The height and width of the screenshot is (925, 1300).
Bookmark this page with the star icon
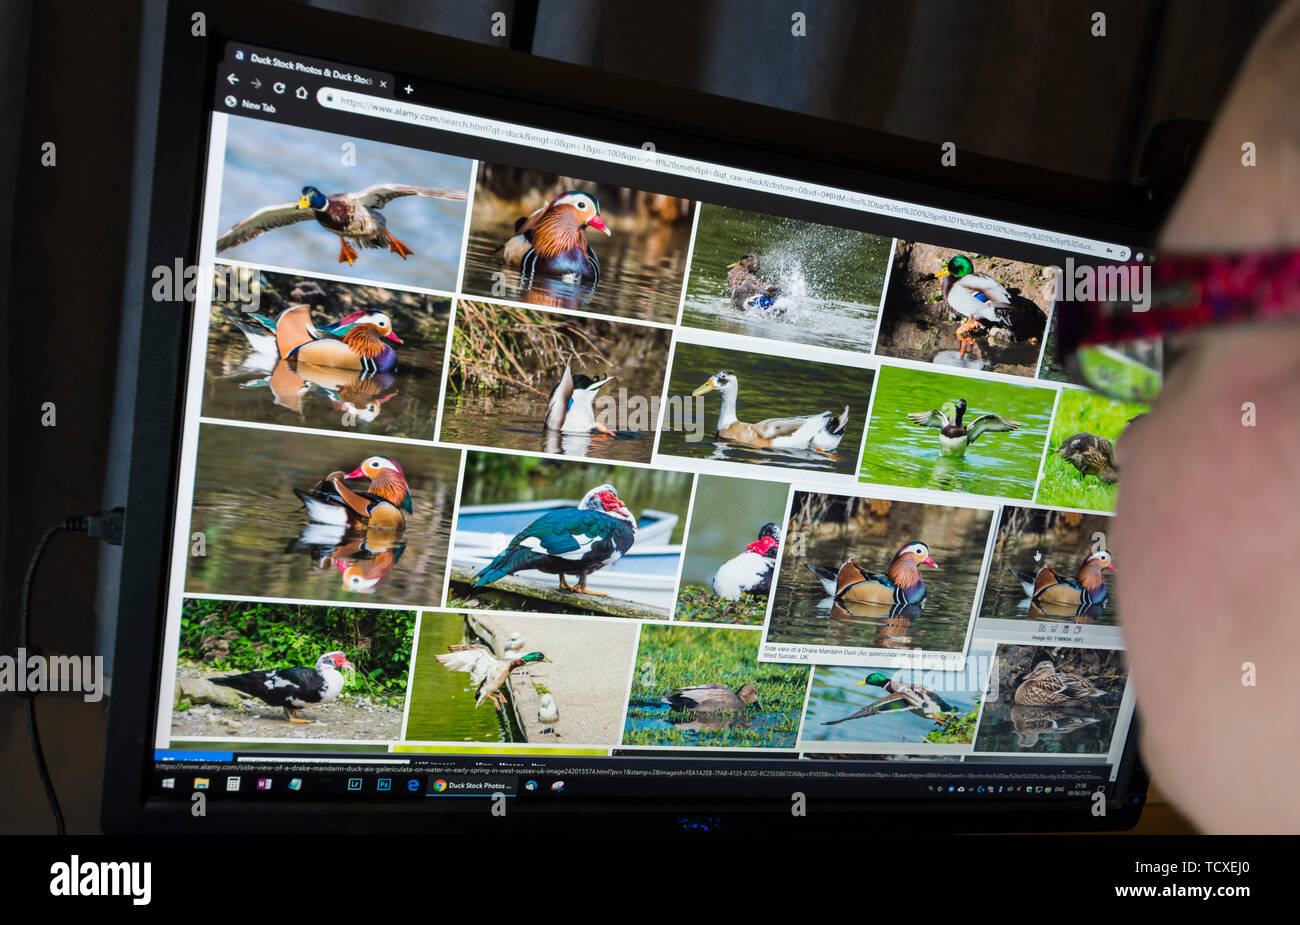click(x=1122, y=255)
